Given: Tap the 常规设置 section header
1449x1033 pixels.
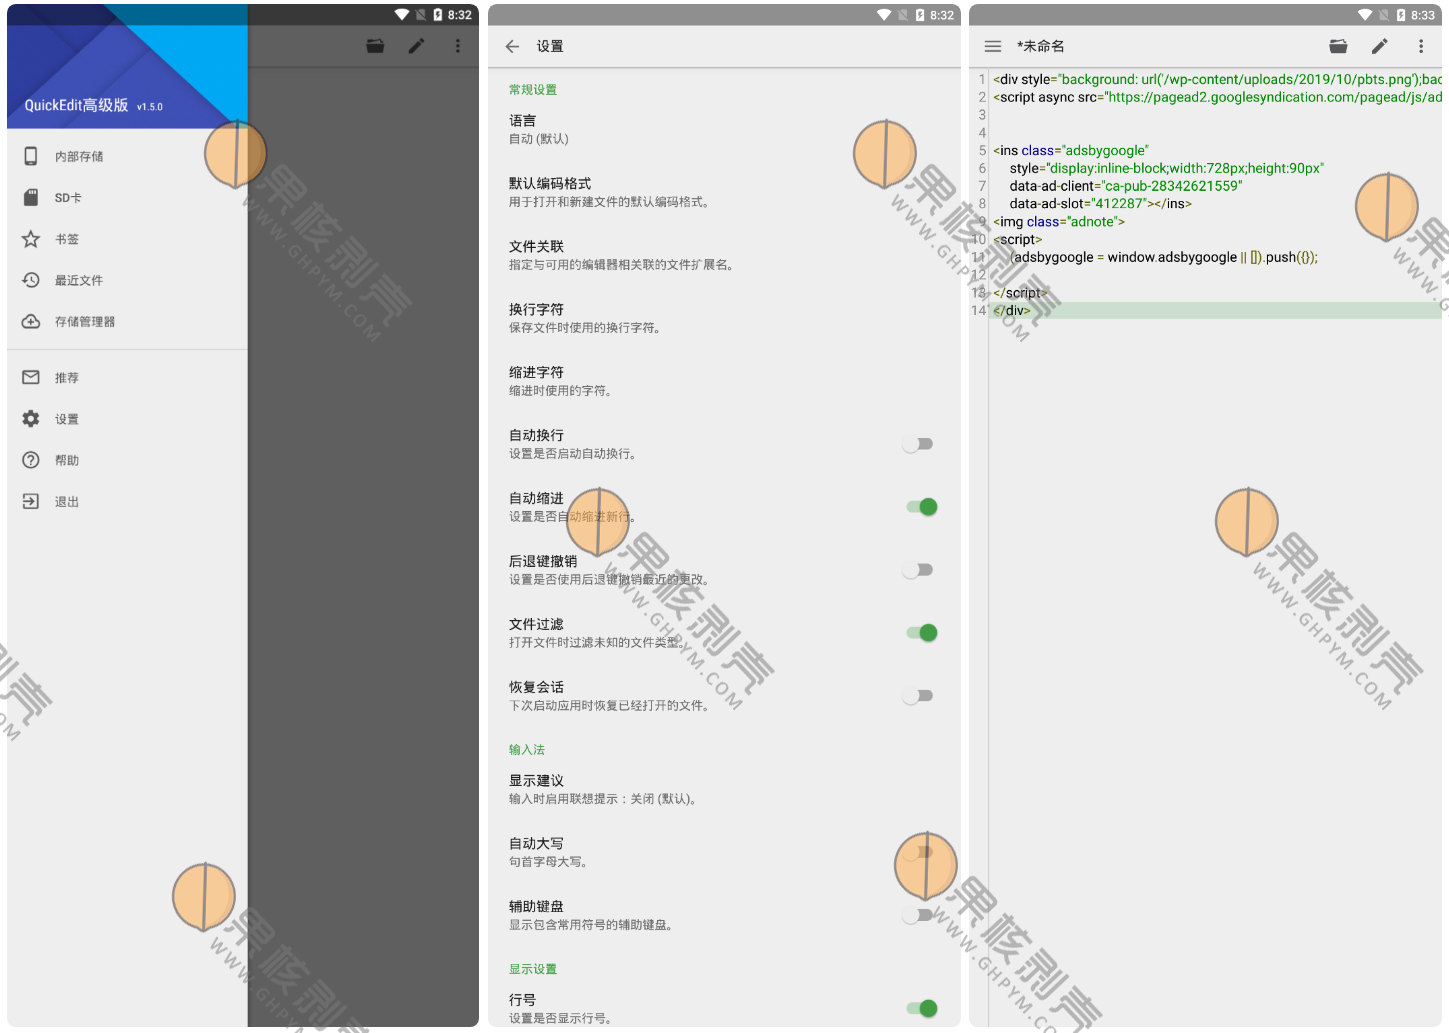Looking at the screenshot, I should (533, 89).
